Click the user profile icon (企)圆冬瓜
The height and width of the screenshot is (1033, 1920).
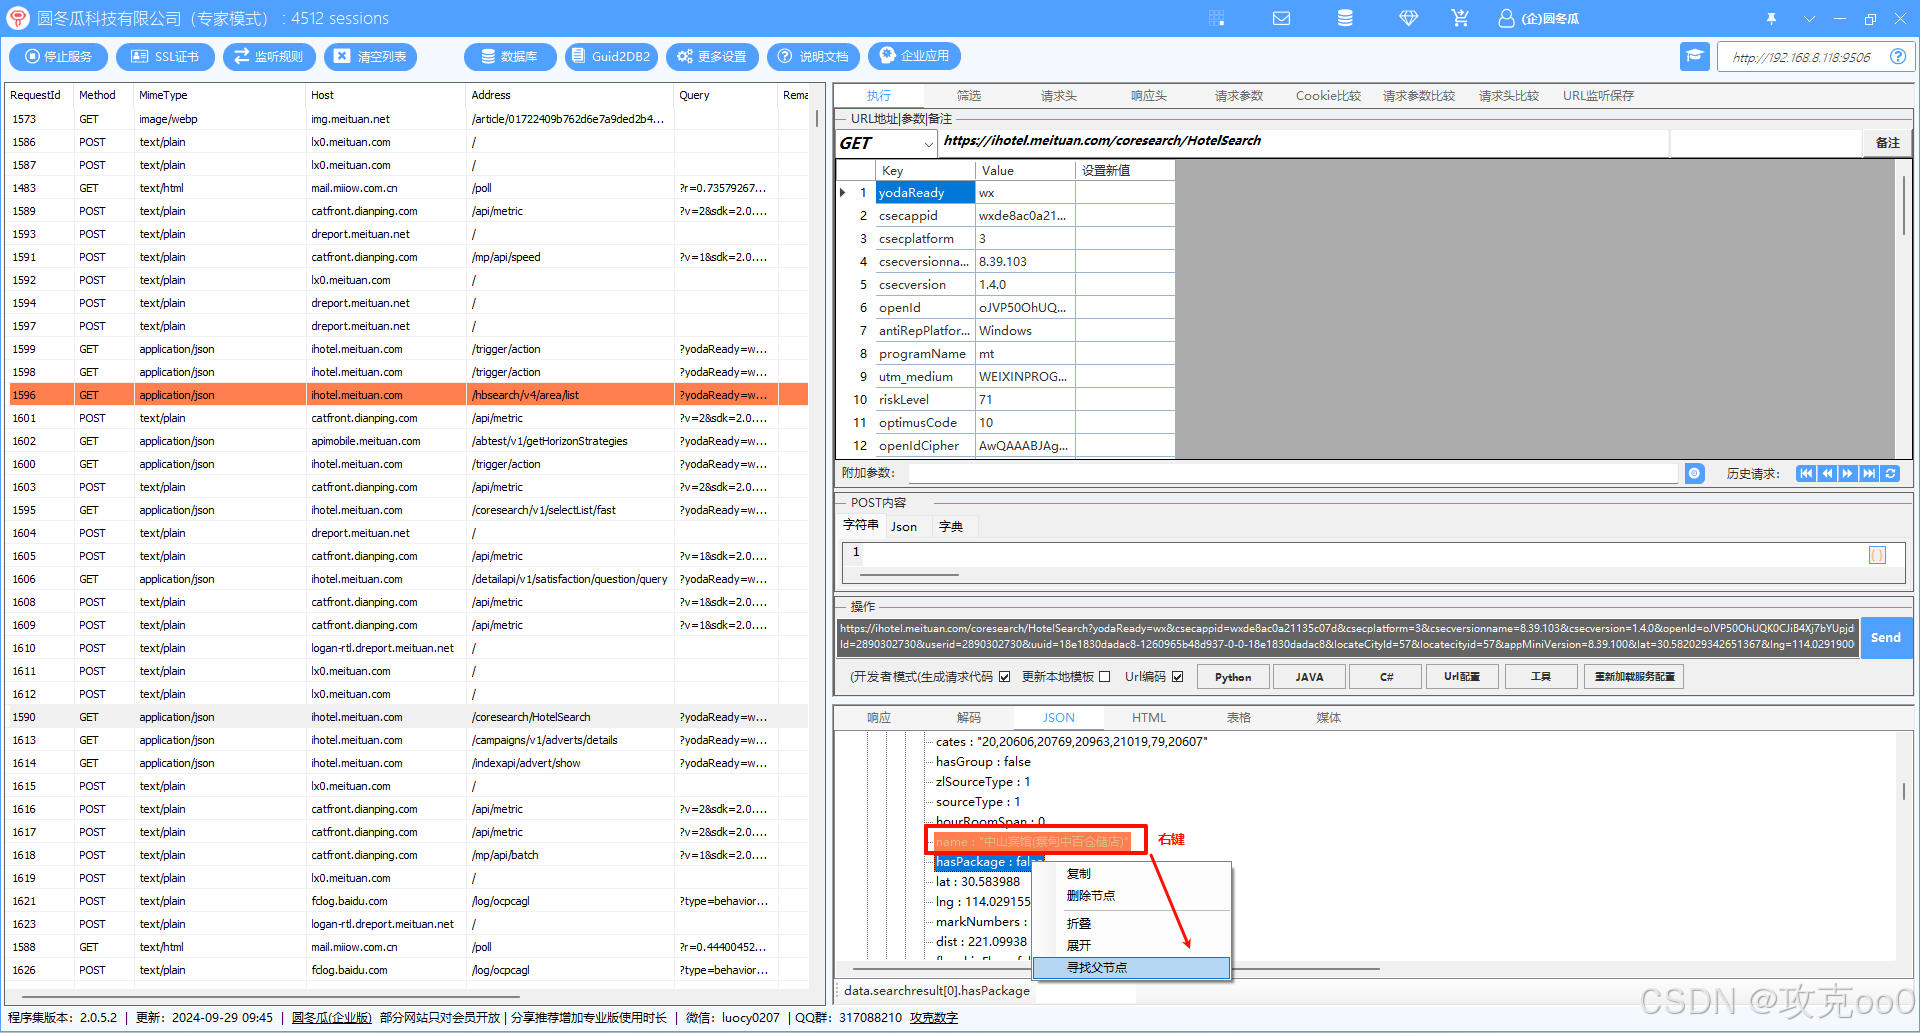click(x=1539, y=18)
